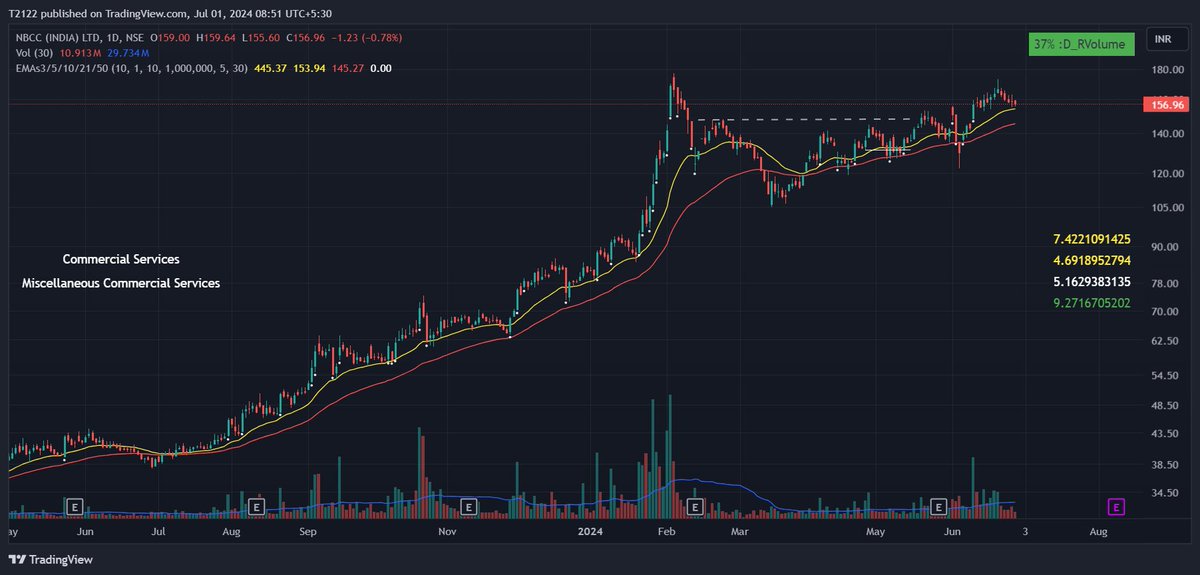Click the blue 29.734M volume average value

126,54
